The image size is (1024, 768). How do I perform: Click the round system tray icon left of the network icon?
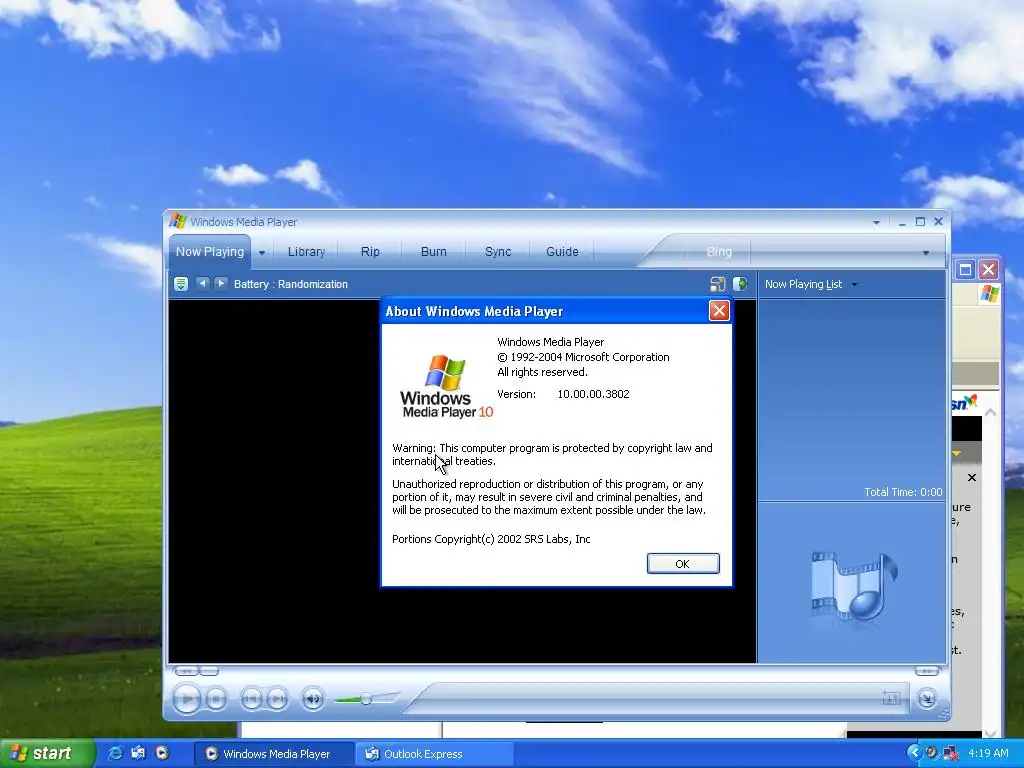932,754
